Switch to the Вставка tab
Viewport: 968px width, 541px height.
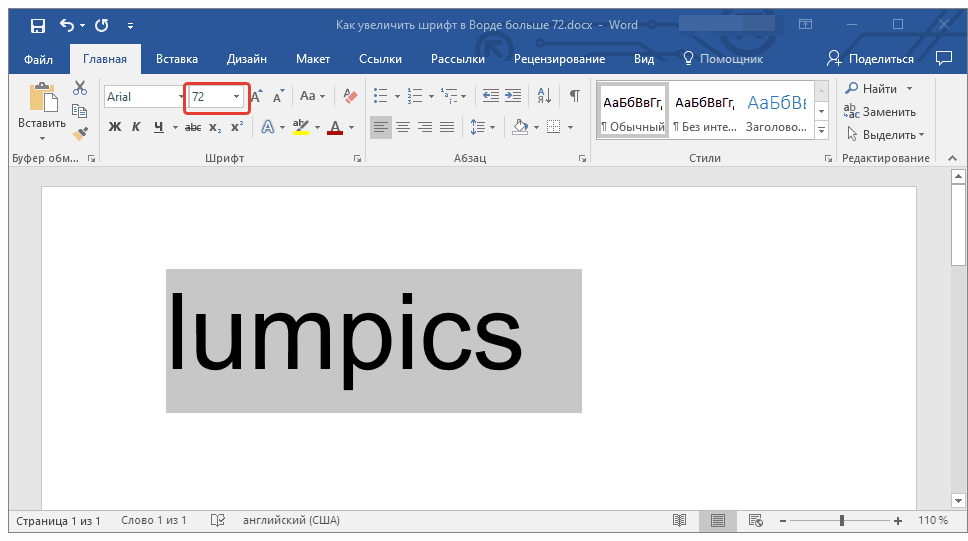click(176, 59)
